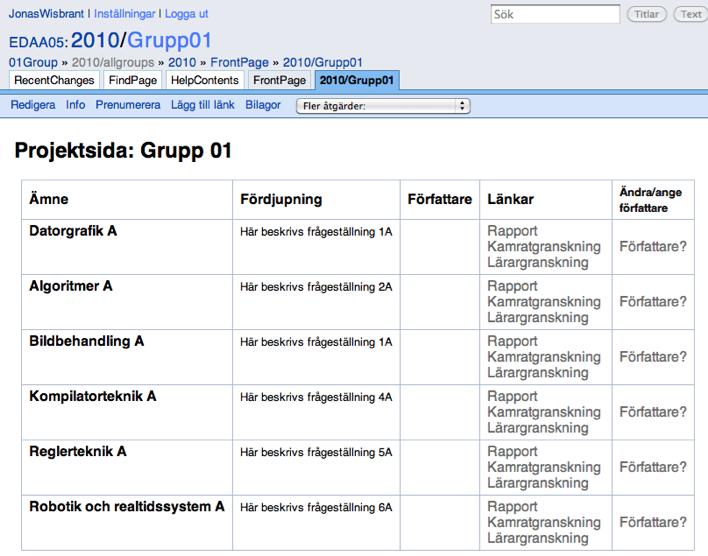Click the Sök search field
The image size is (708, 556).
point(555,14)
